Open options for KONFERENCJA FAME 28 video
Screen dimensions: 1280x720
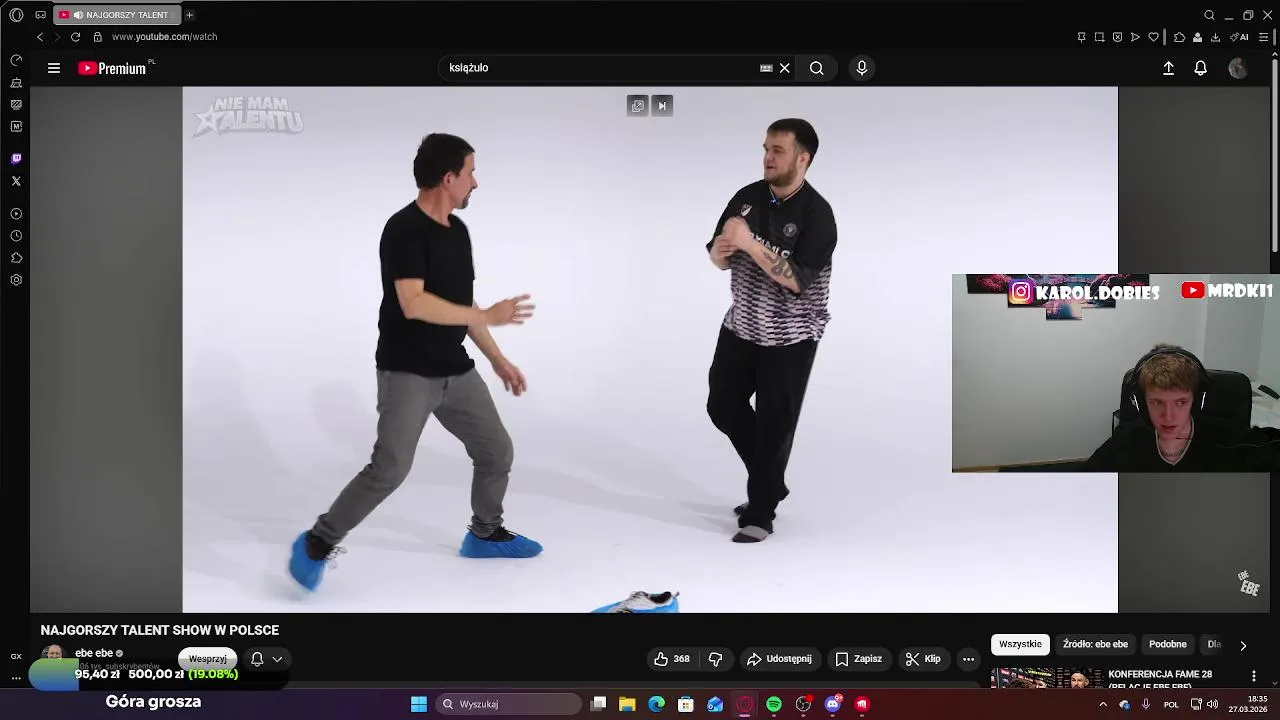pos(1254,676)
